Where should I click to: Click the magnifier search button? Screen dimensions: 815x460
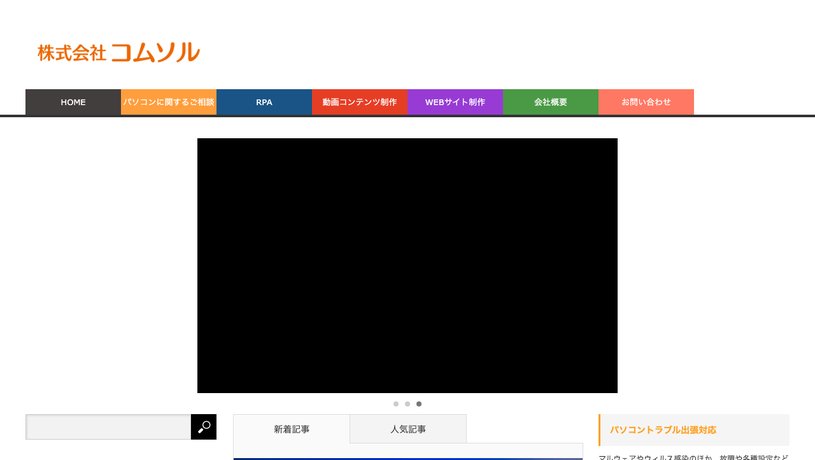(204, 427)
